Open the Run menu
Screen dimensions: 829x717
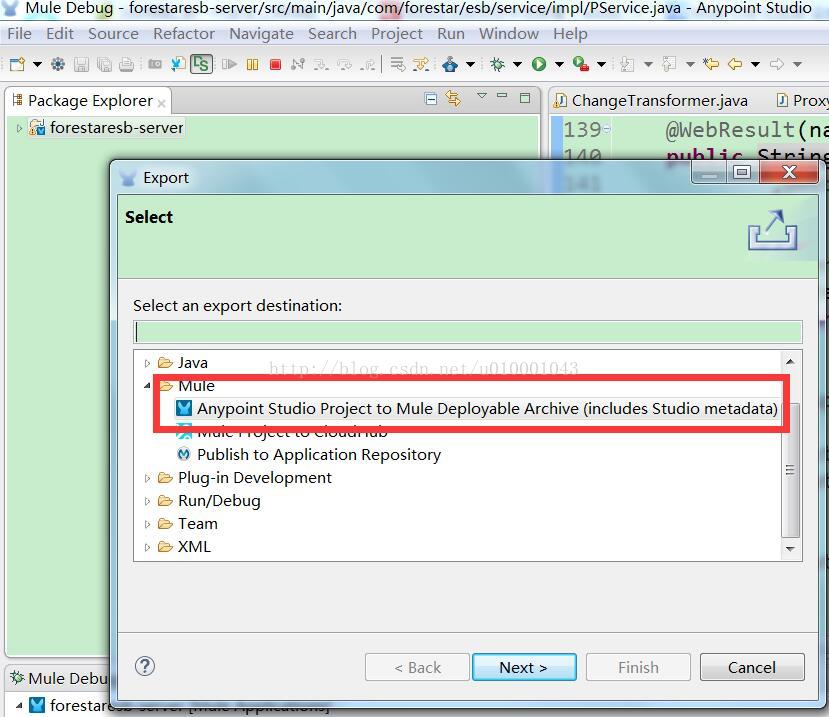(x=451, y=34)
